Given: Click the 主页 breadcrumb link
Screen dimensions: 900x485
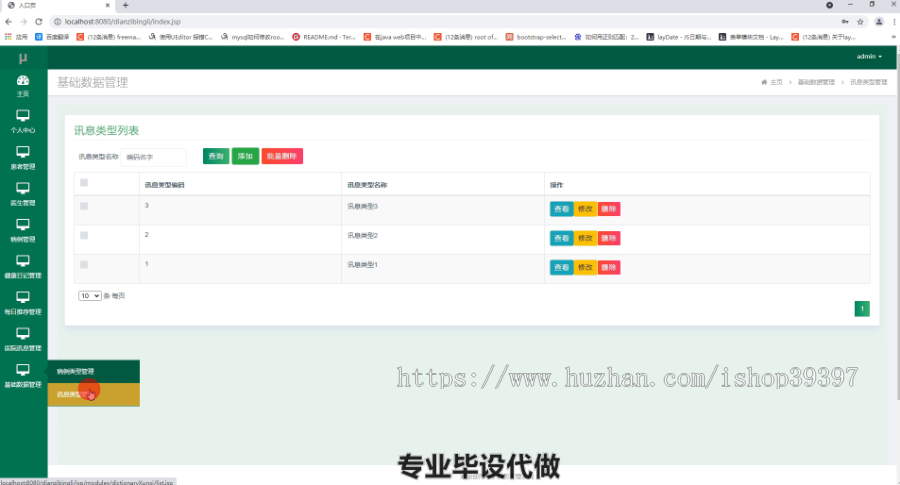Looking at the screenshot, I should [x=776, y=82].
